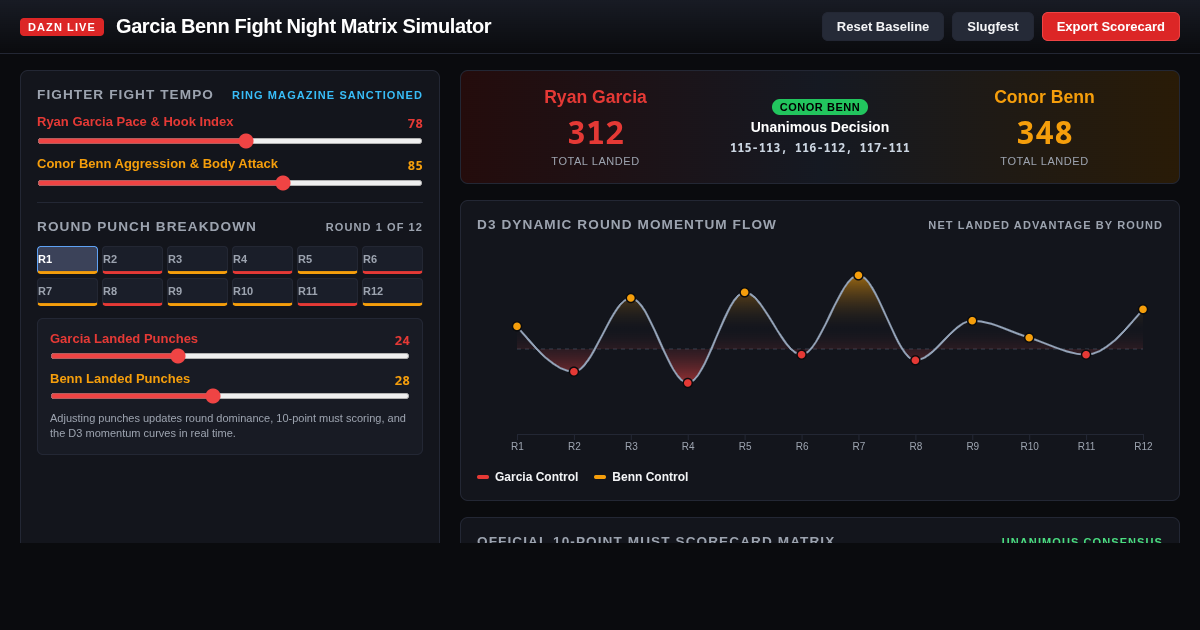Select round R1 tab
Screen dimensions: 1200x630
67,260
